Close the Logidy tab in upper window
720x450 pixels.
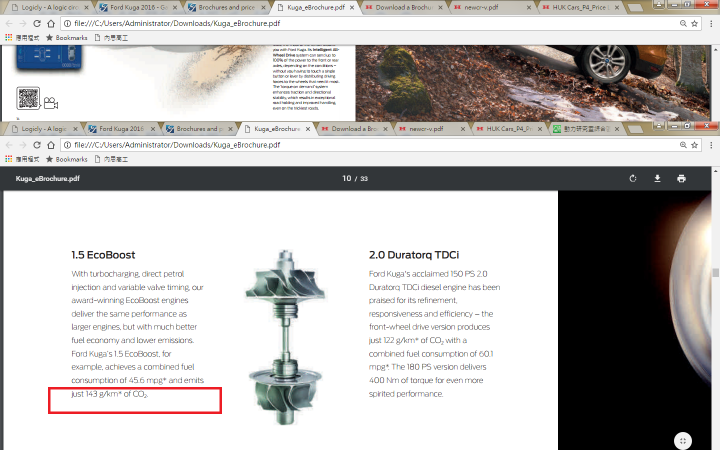click(x=86, y=7)
